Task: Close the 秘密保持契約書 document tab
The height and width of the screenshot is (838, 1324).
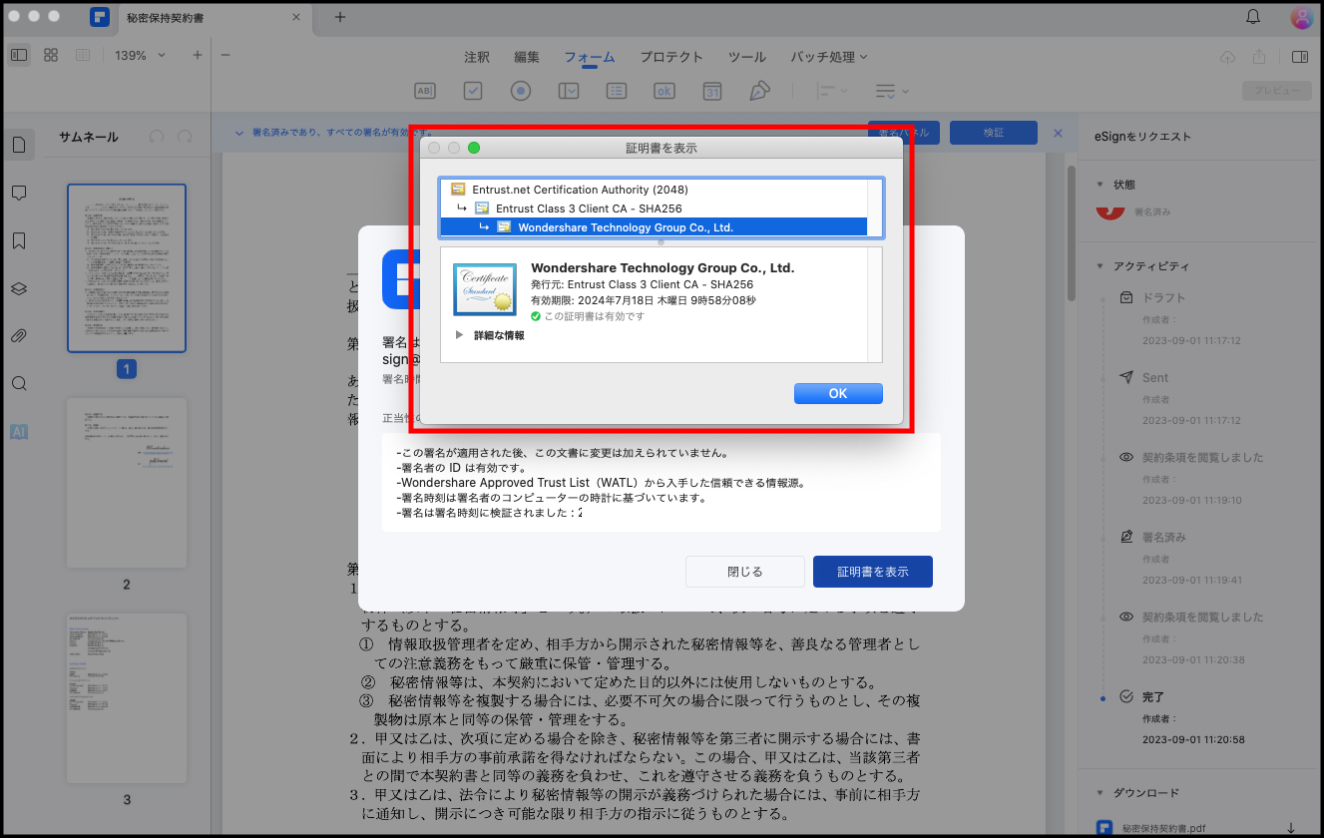Action: coord(295,18)
